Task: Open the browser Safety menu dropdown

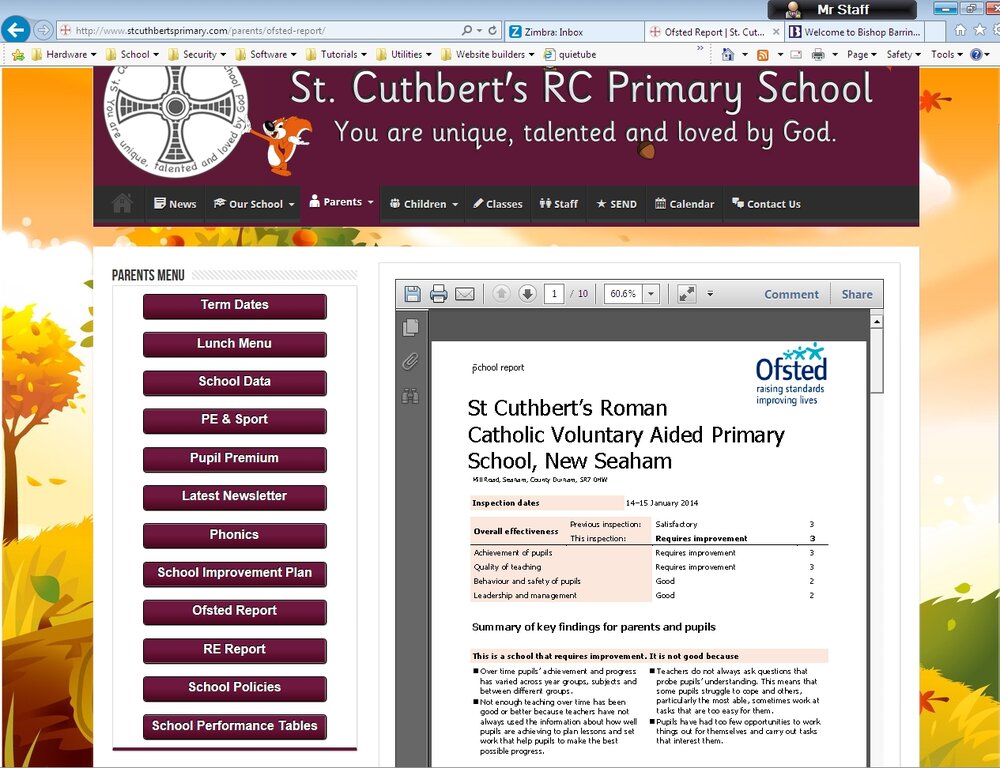Action: [903, 55]
